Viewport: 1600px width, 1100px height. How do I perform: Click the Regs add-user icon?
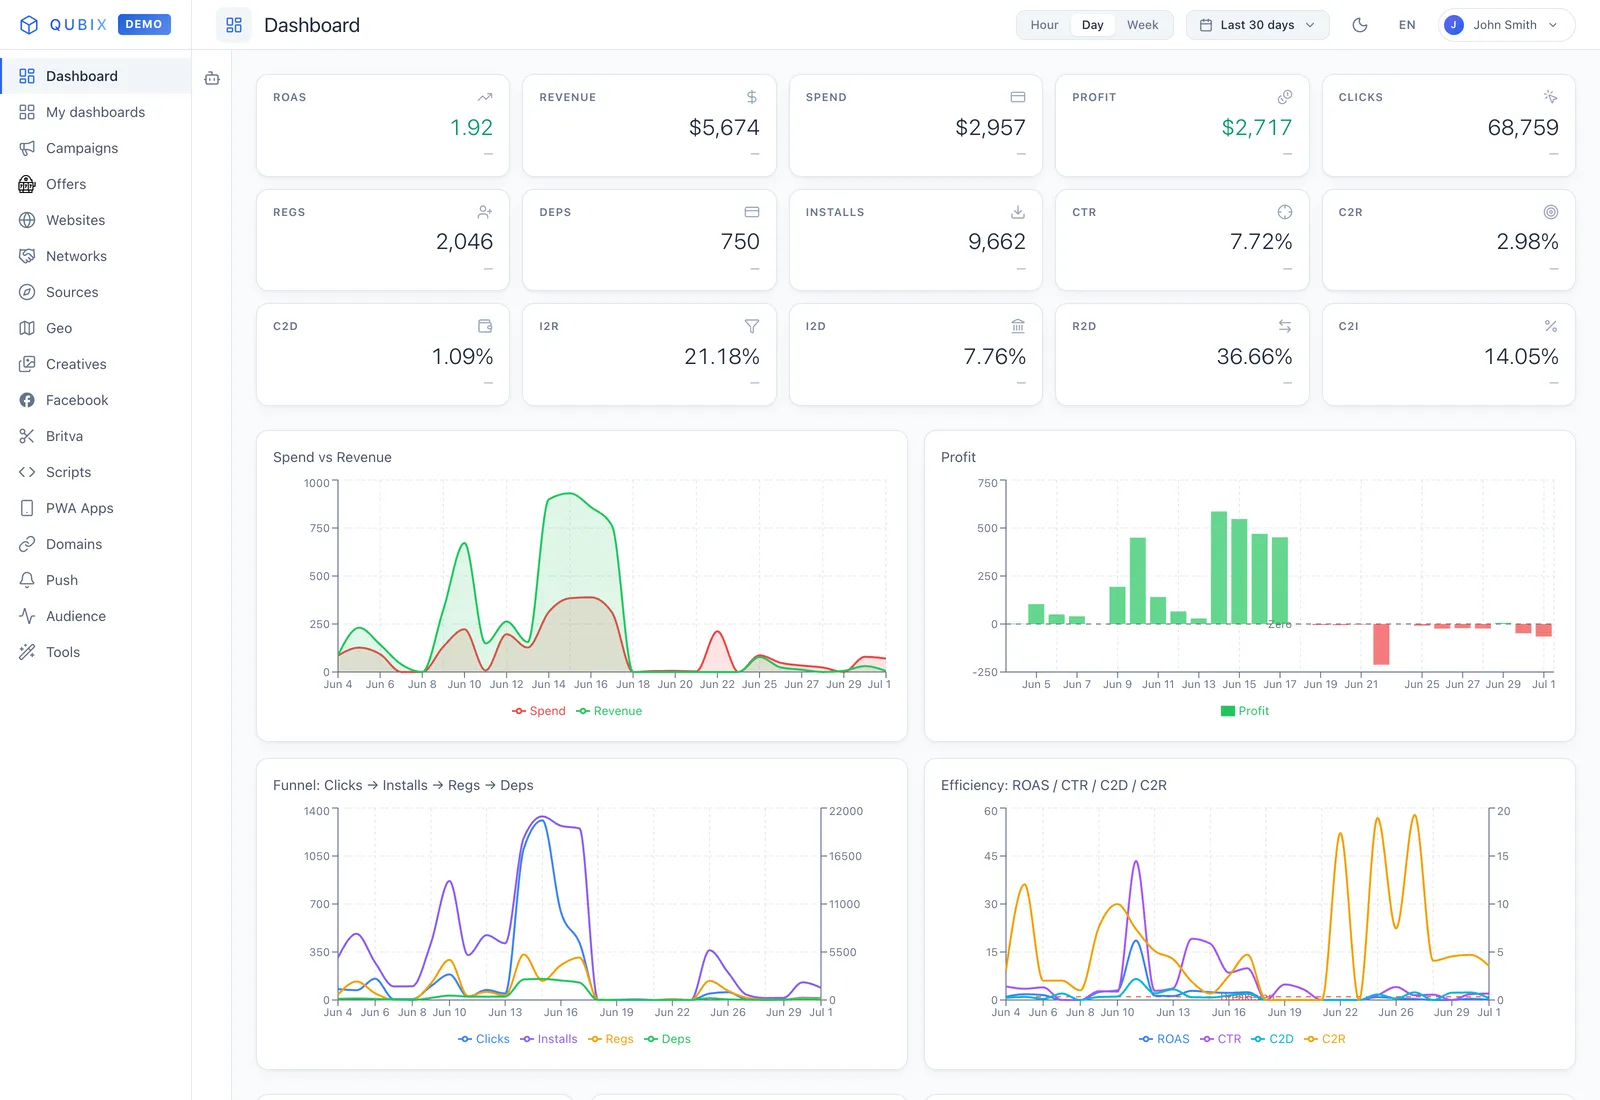(485, 212)
